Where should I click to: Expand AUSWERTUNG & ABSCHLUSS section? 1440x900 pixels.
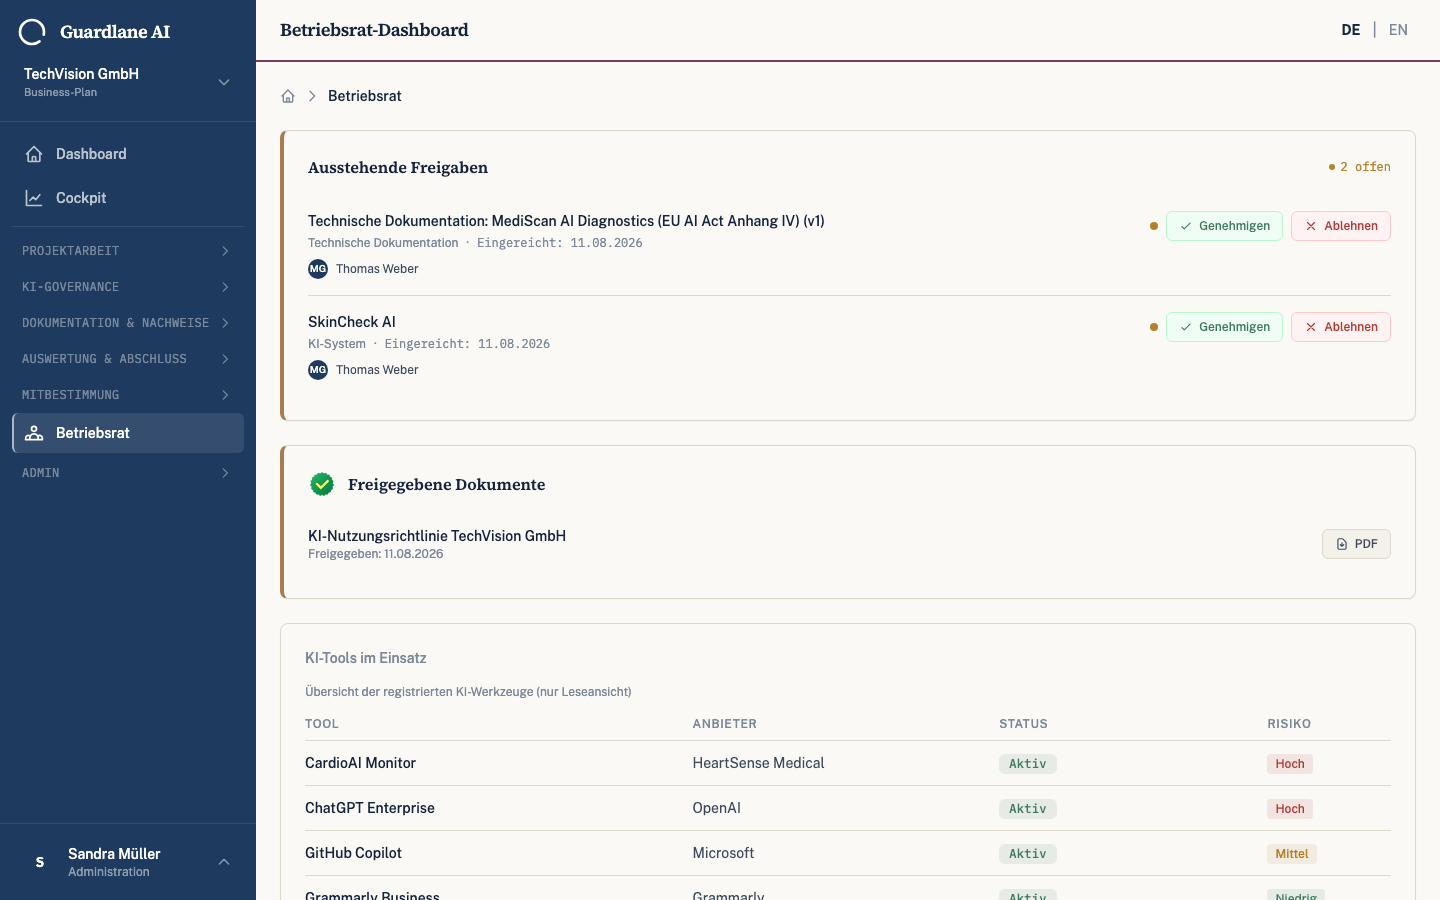(128, 359)
